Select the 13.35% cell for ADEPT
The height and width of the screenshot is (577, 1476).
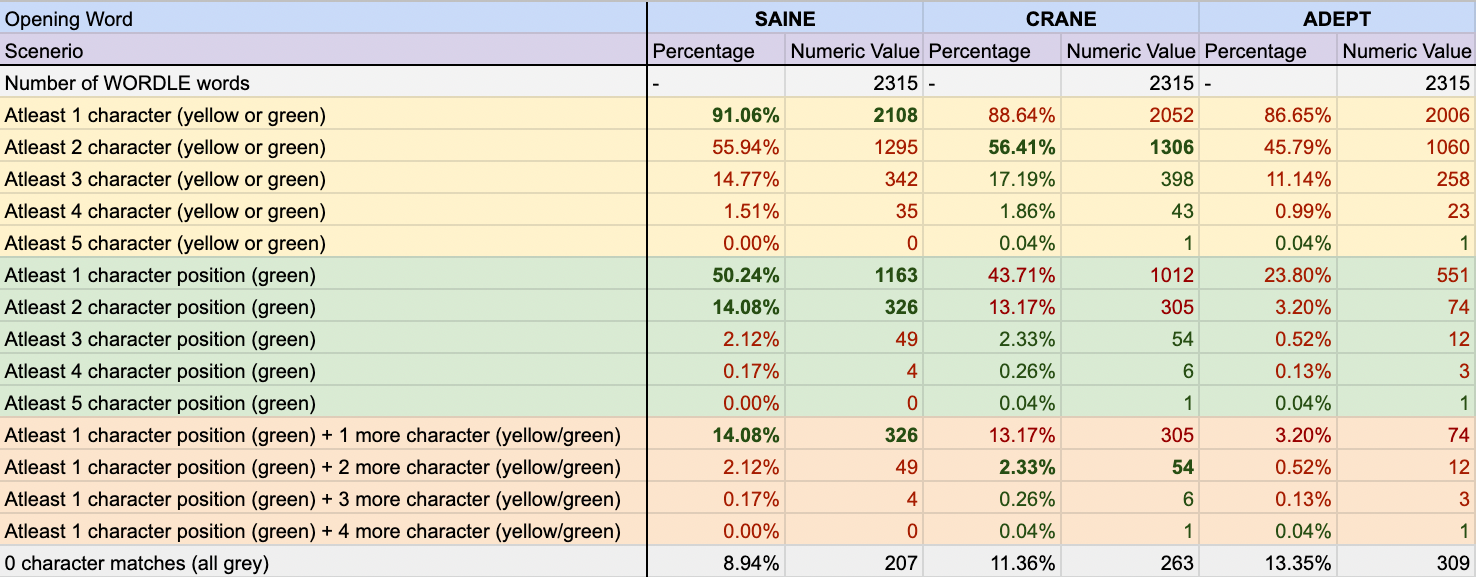coord(1299,563)
